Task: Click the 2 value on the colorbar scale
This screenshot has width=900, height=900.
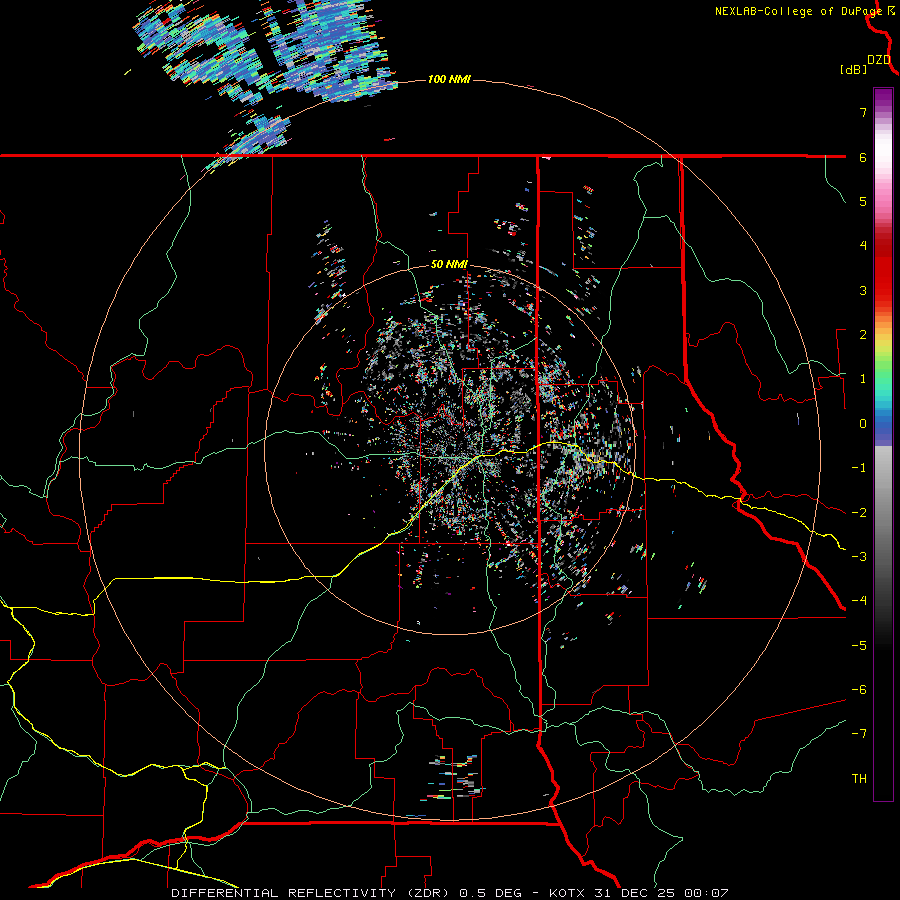Action: [863, 335]
